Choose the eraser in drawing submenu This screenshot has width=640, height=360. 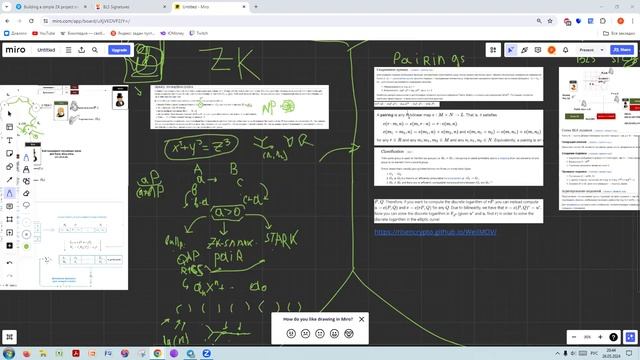click(27, 193)
